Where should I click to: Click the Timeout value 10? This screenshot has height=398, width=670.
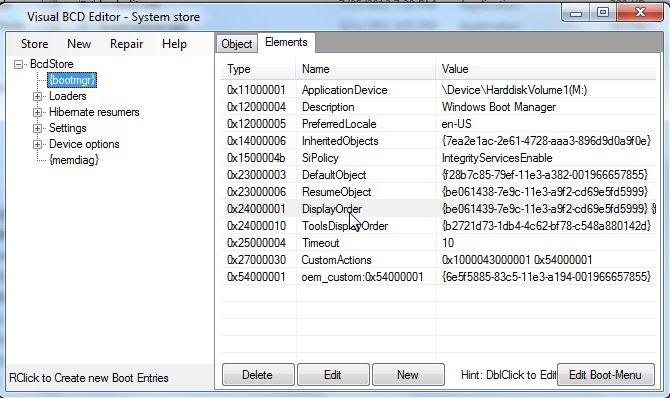point(448,243)
